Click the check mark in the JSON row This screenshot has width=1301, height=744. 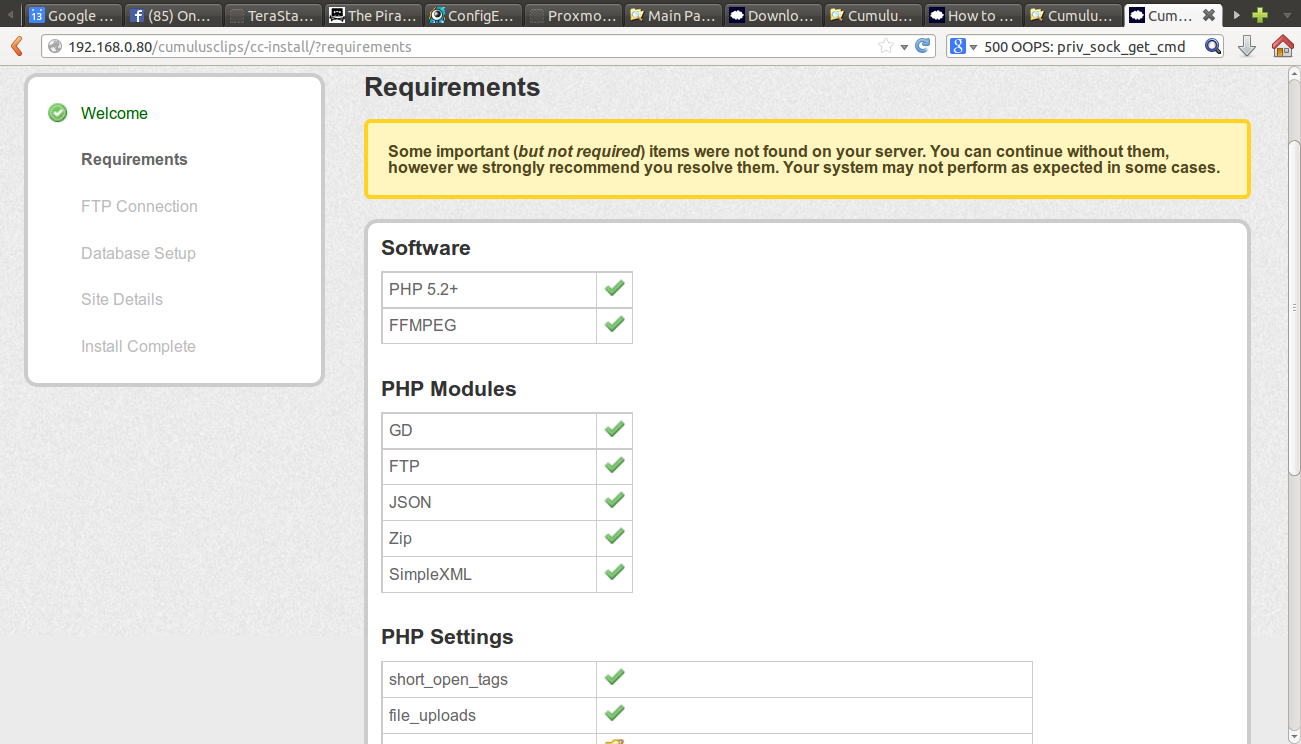[614, 502]
